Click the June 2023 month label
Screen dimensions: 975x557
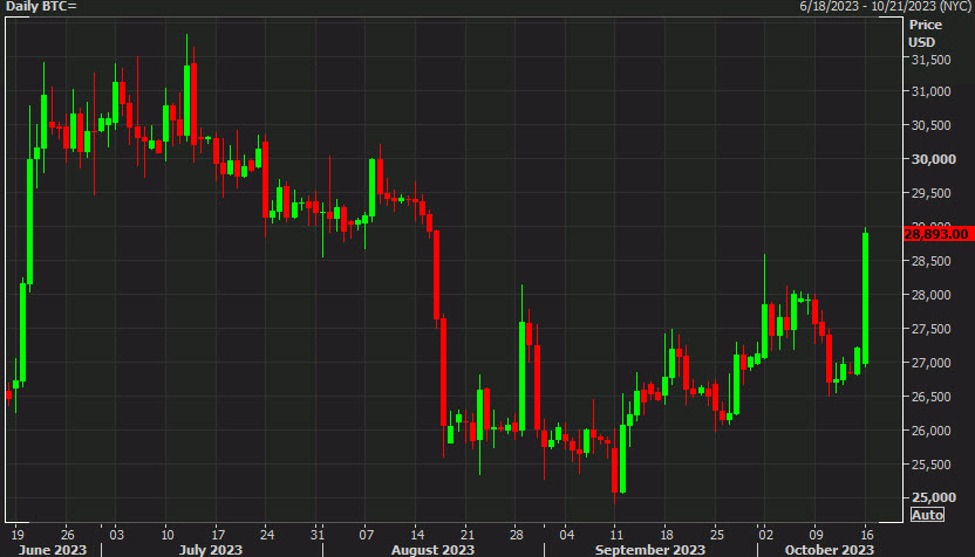[x=52, y=550]
